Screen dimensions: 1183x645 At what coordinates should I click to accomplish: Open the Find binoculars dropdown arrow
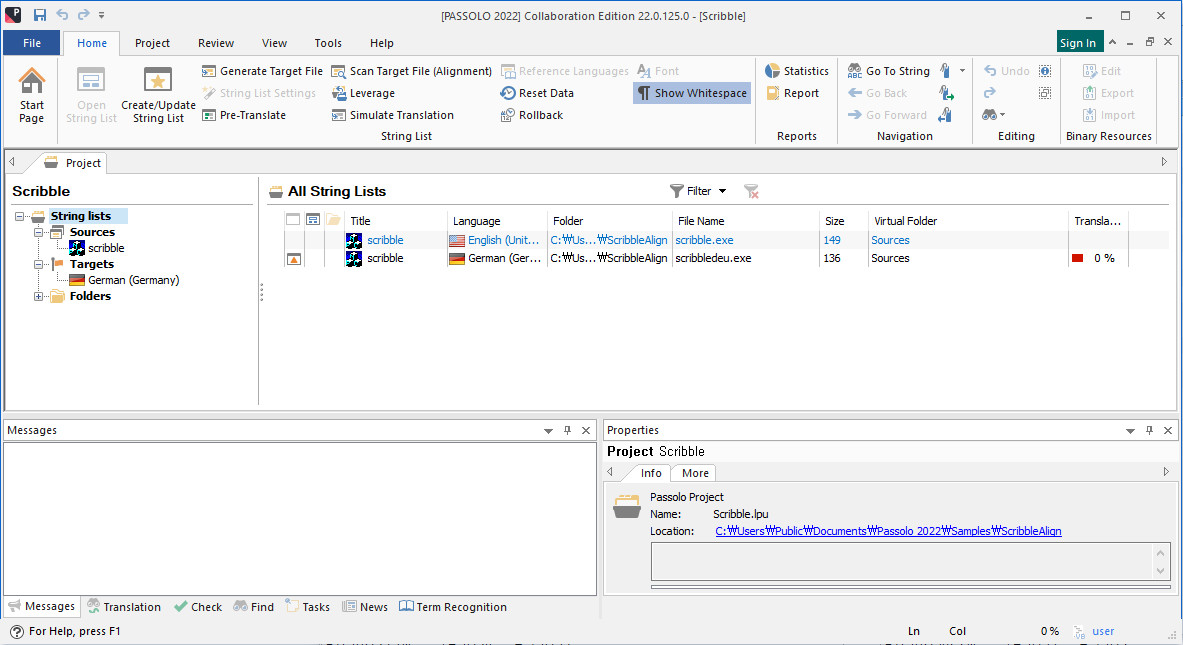click(x=1003, y=115)
